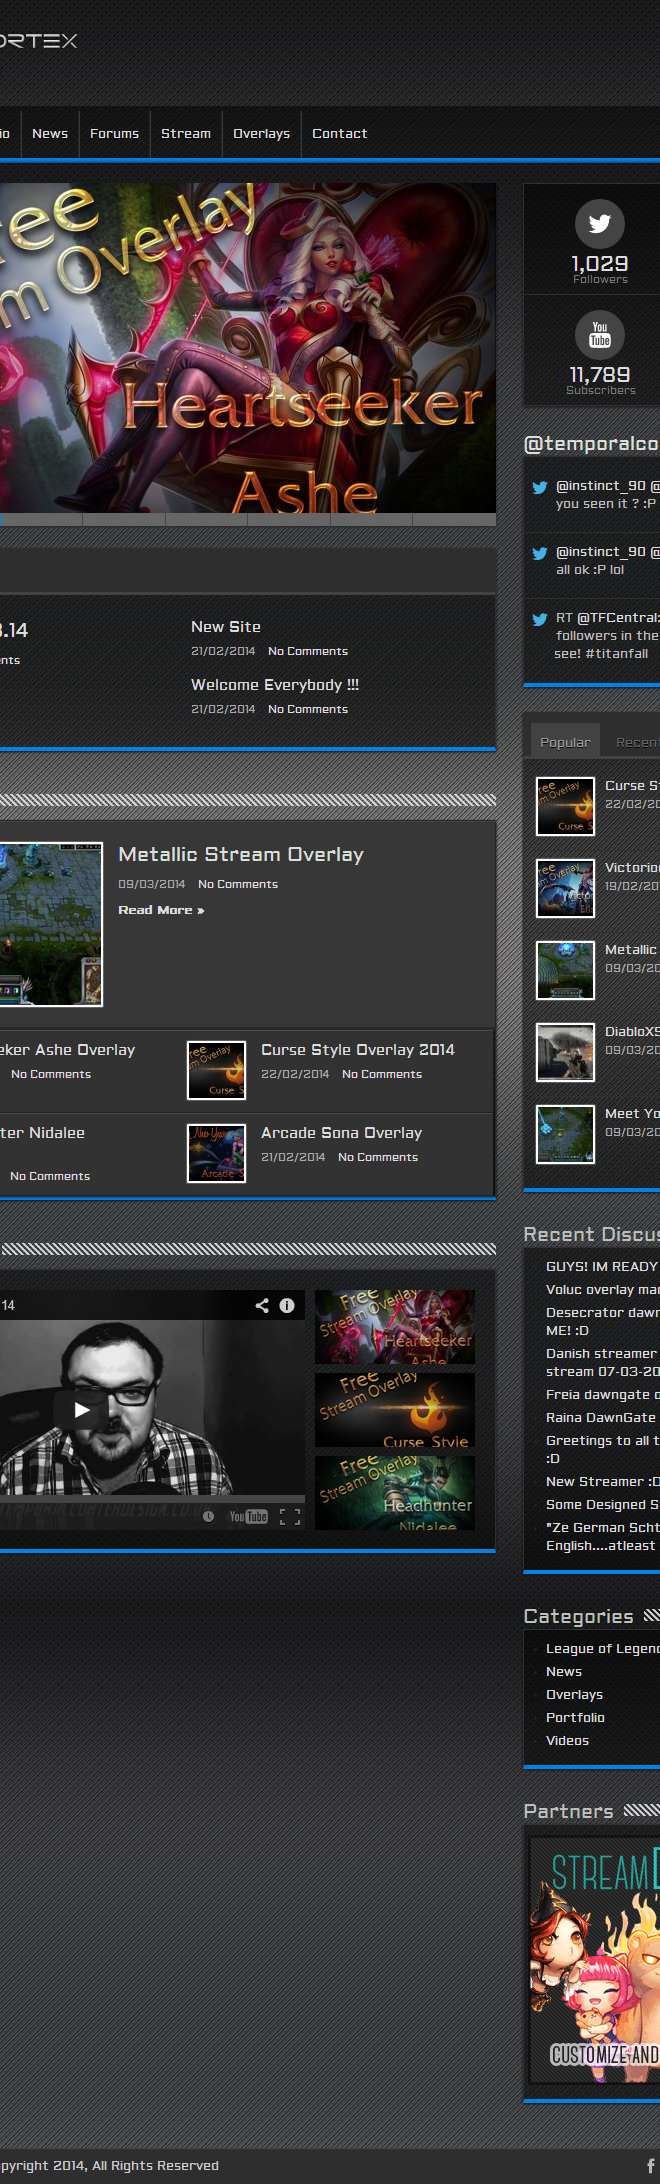Toggle fullscreen on the video player
Image resolution: width=660 pixels, height=2184 pixels.
coord(290,1517)
